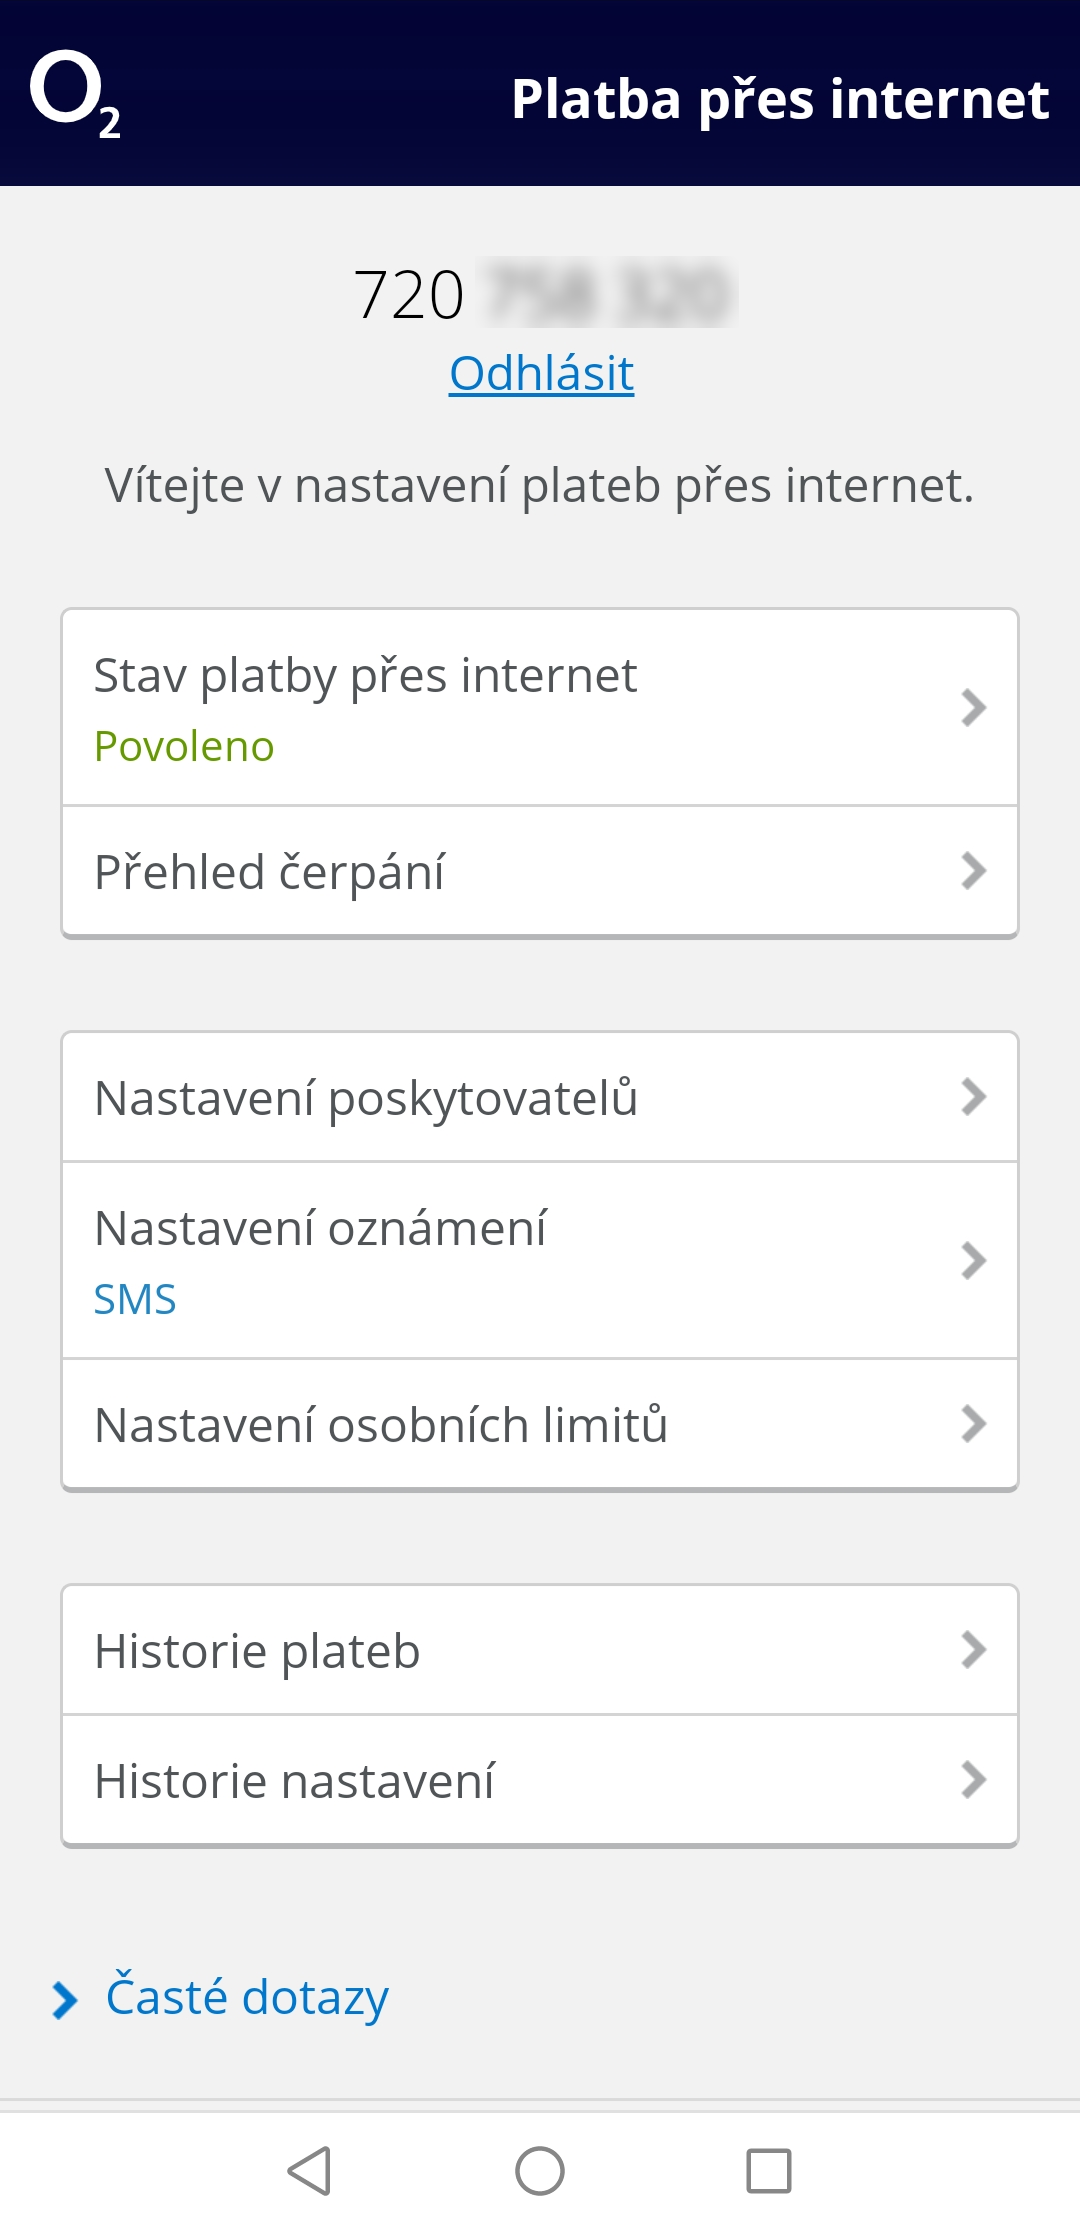
Task: Open Historie nastavení menu item
Action: click(x=295, y=1781)
